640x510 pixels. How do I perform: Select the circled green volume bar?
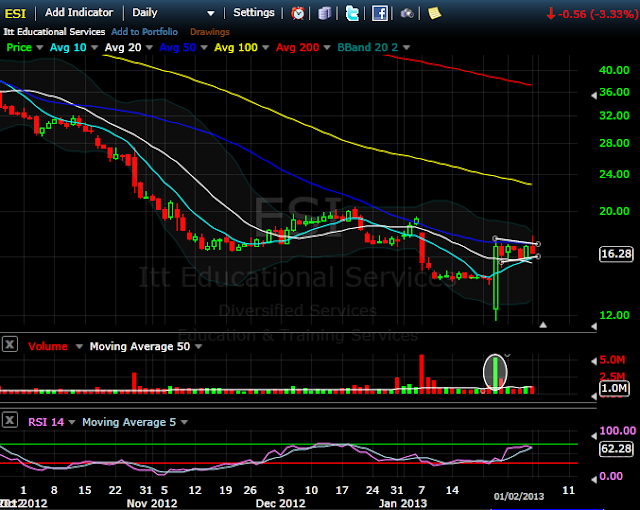point(495,373)
